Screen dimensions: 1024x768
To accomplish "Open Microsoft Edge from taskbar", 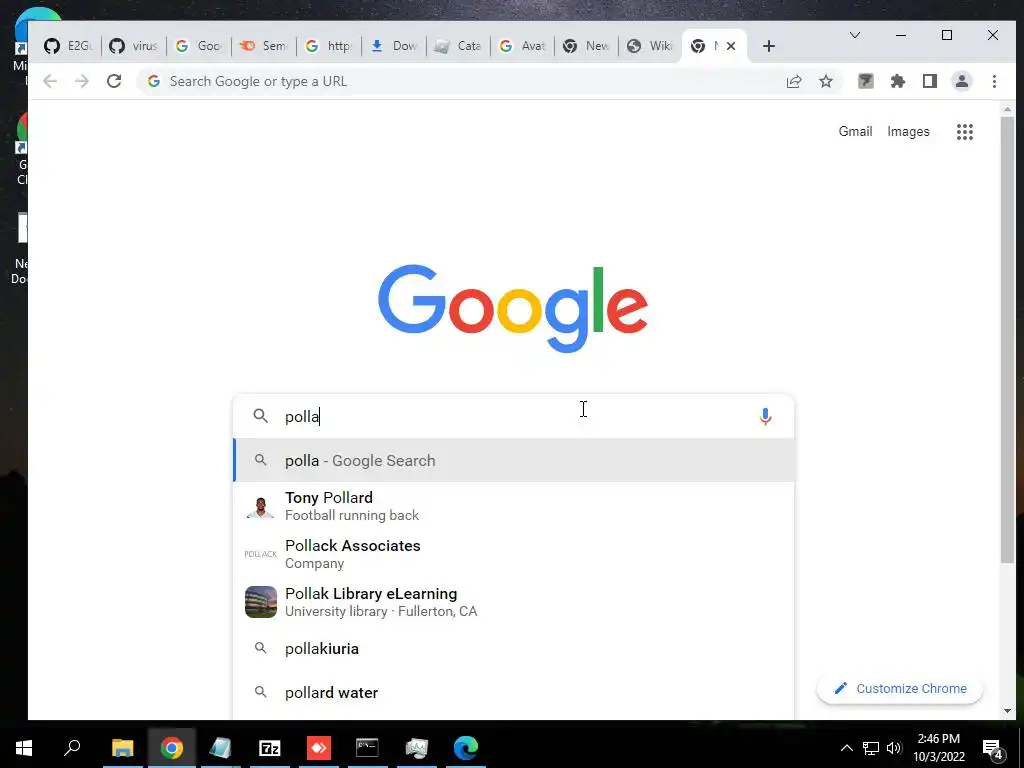I will point(466,748).
